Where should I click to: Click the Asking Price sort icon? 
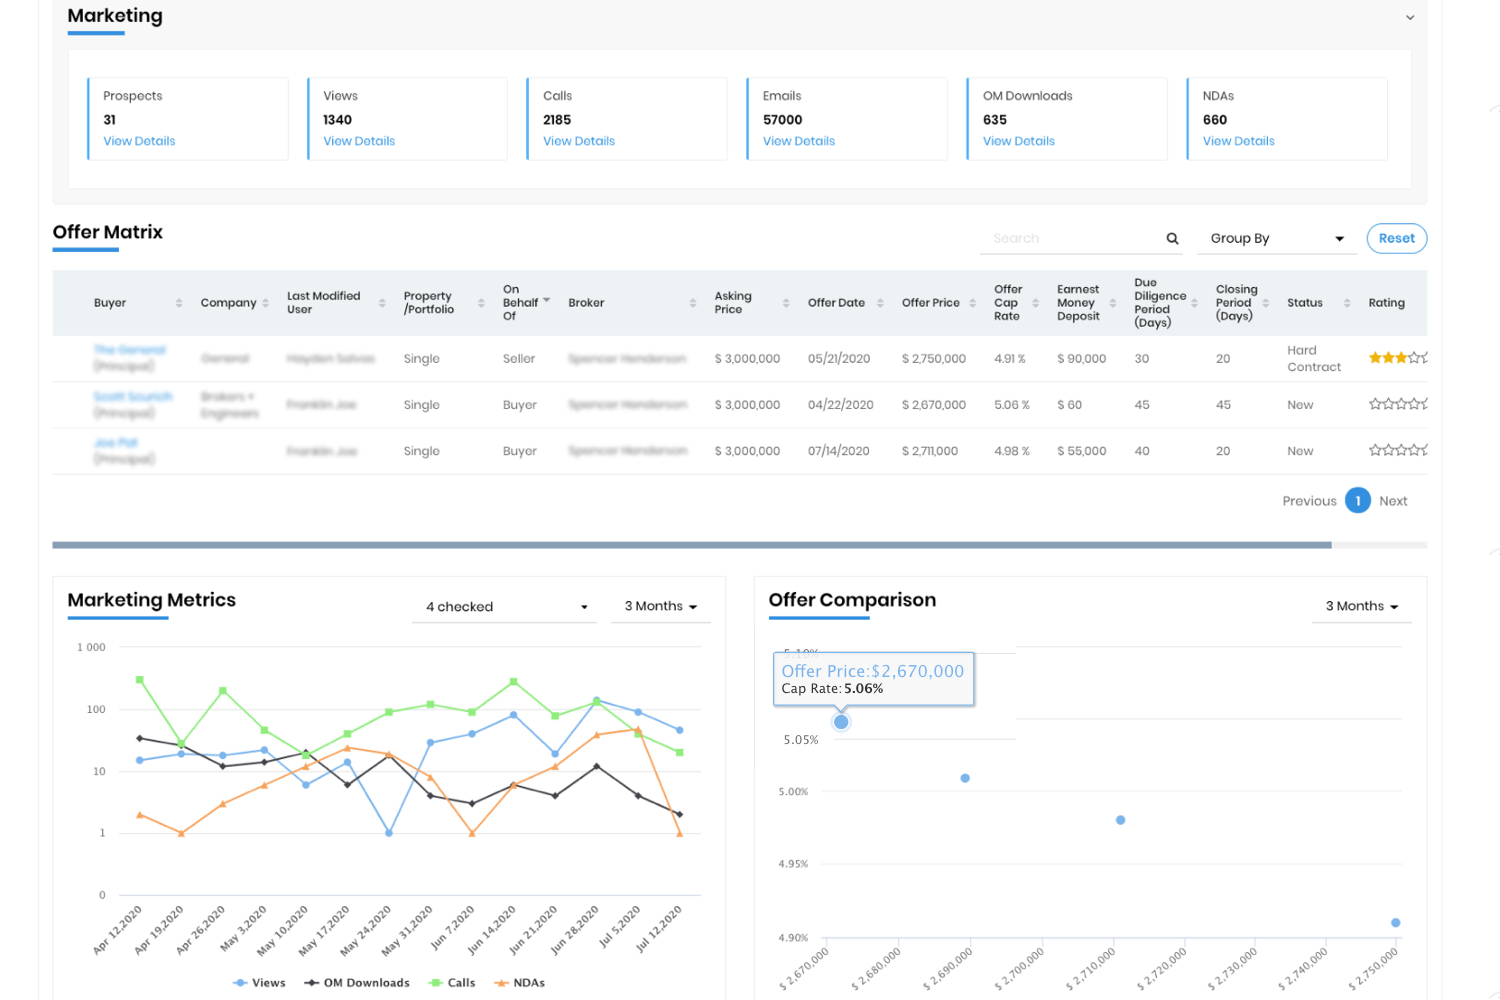pyautogui.click(x=785, y=302)
